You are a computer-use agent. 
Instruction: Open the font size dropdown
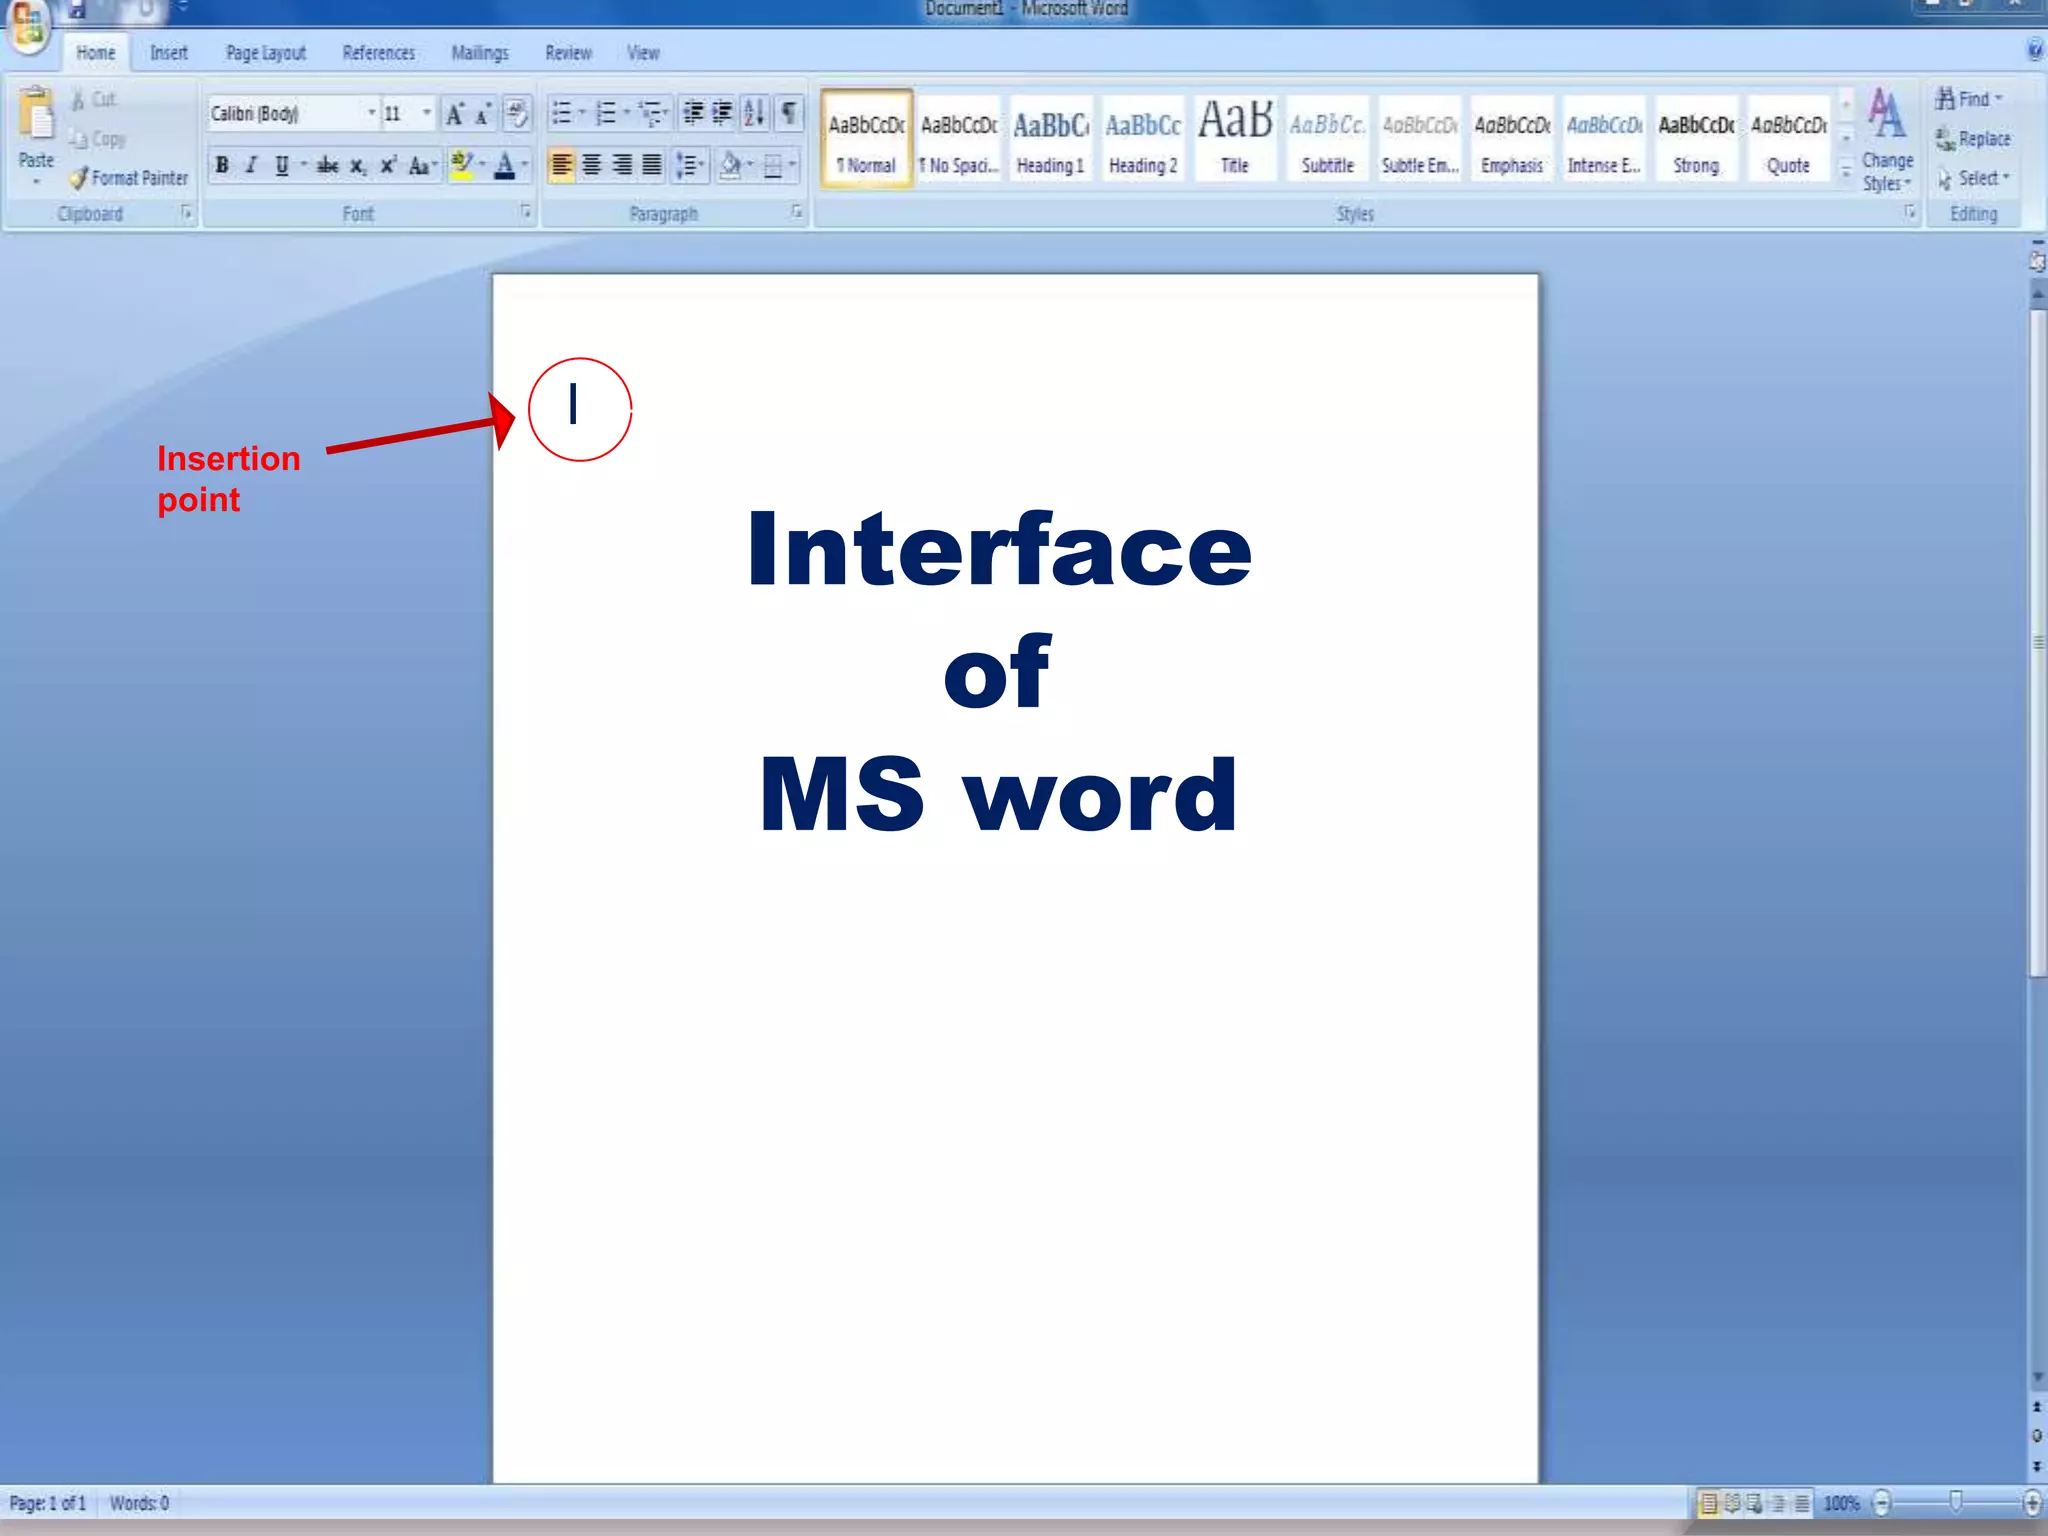(x=427, y=113)
